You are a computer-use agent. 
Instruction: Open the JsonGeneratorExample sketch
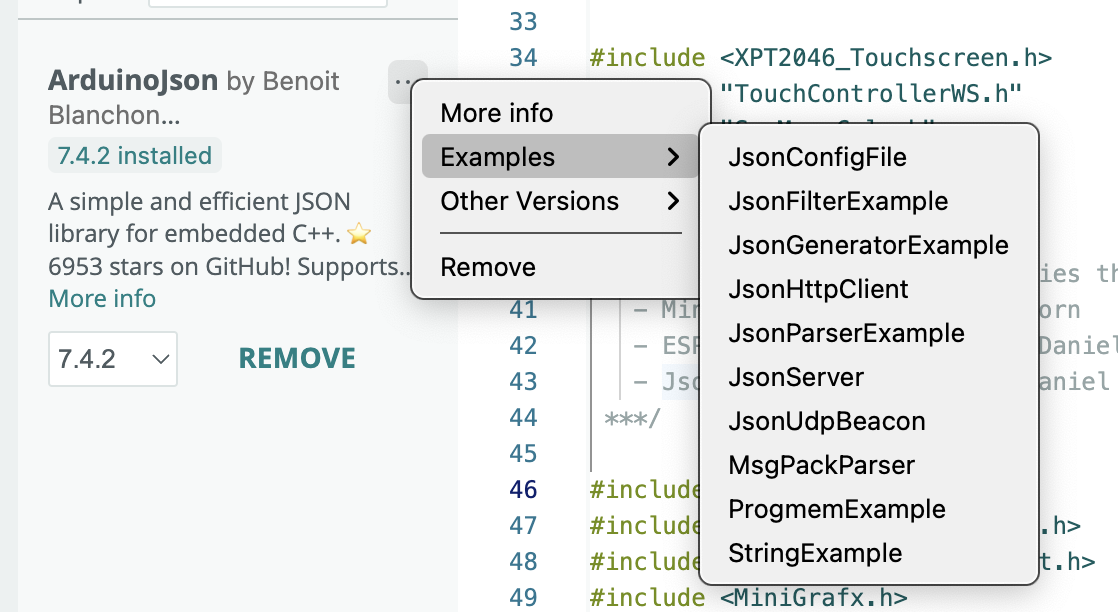tap(869, 245)
